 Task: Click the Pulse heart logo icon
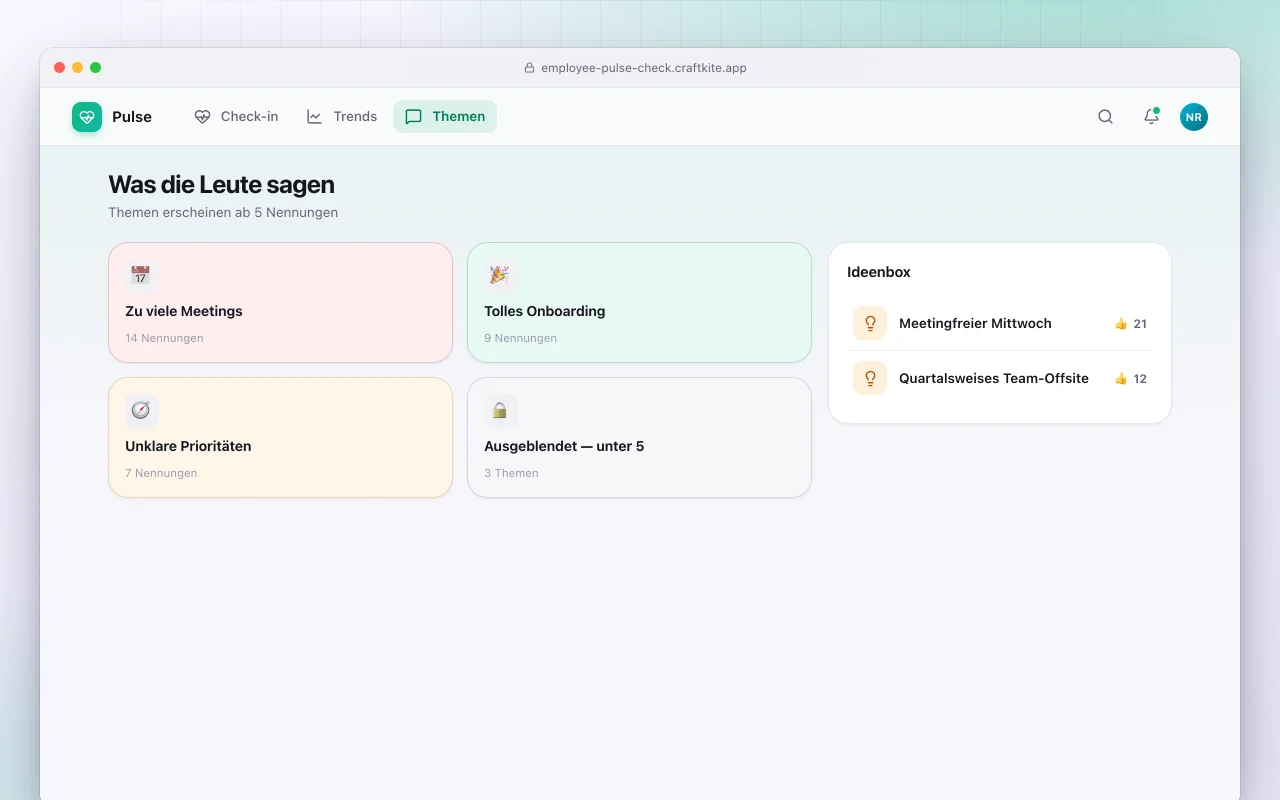point(87,117)
